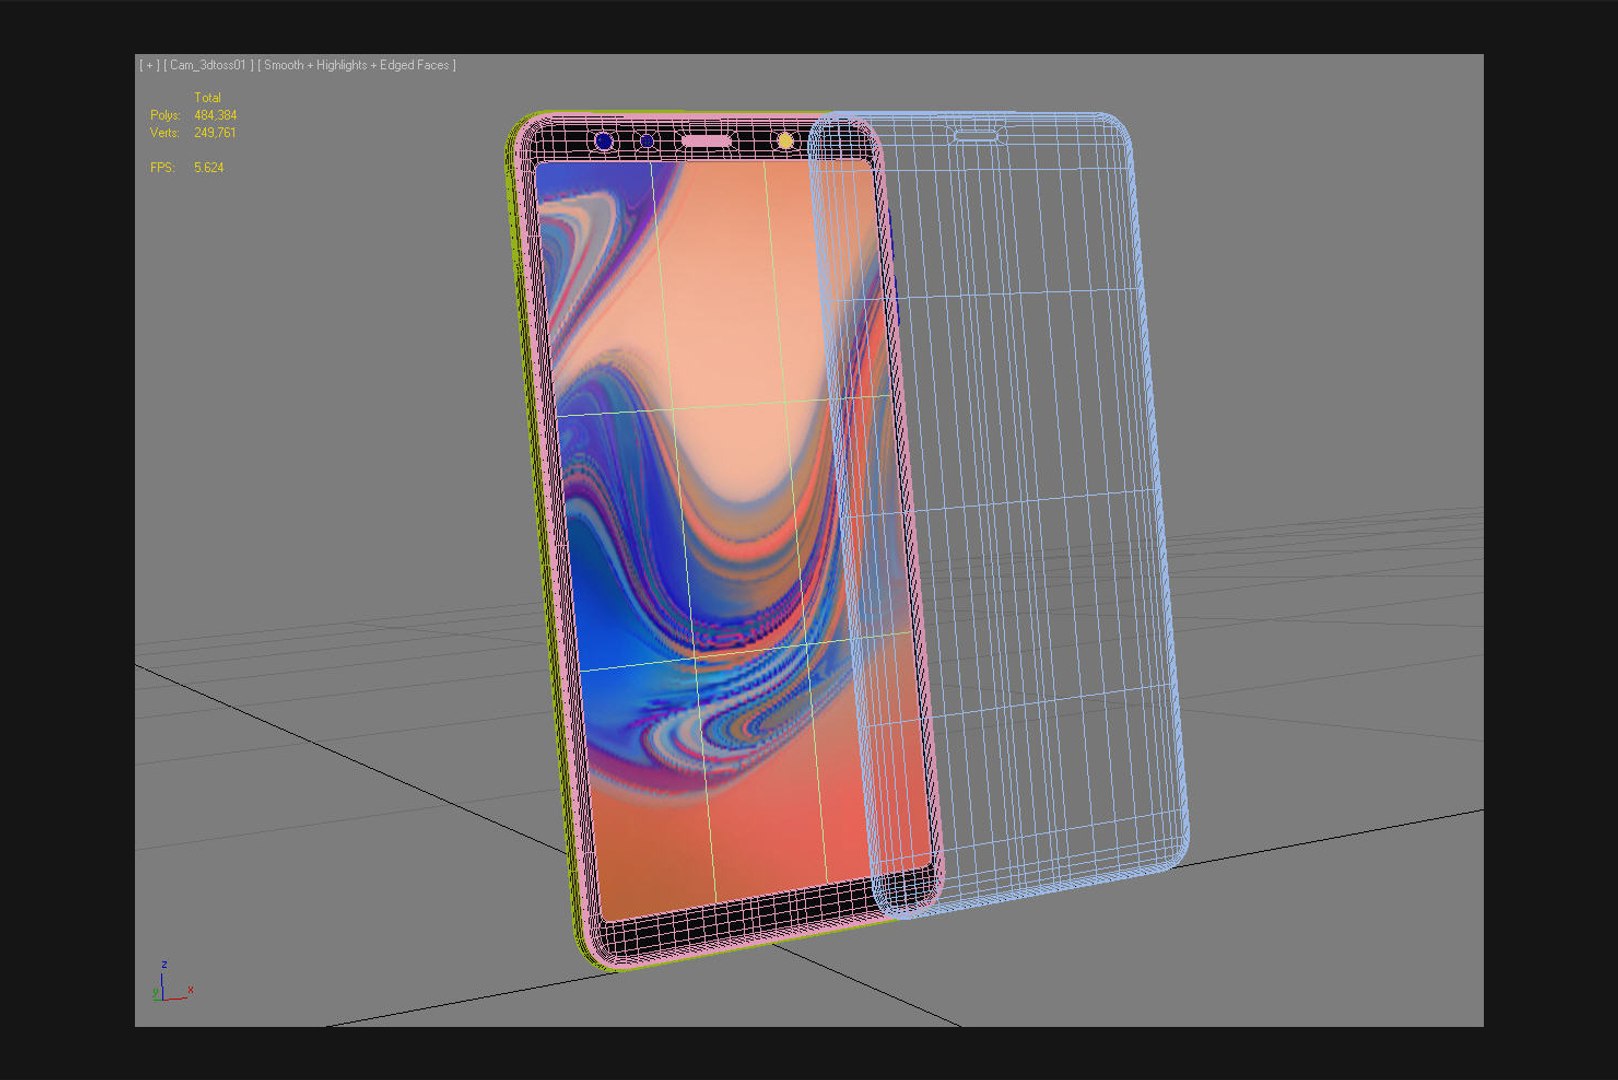This screenshot has width=1618, height=1080.
Task: Click the XYZ axis tripod gizmo
Action: click(x=171, y=982)
